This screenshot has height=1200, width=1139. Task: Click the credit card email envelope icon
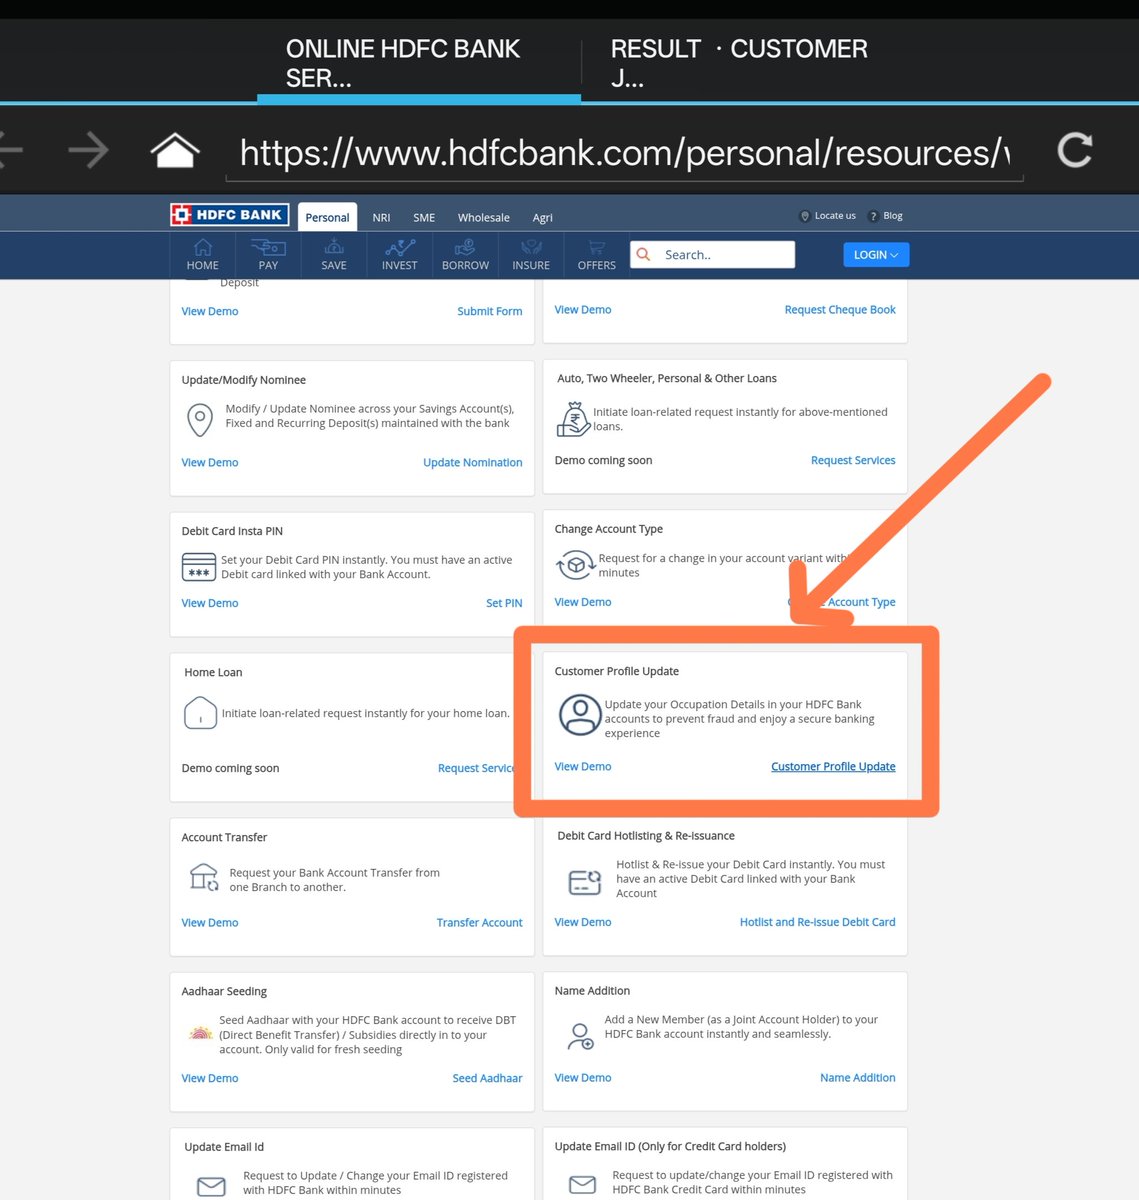(582, 1184)
